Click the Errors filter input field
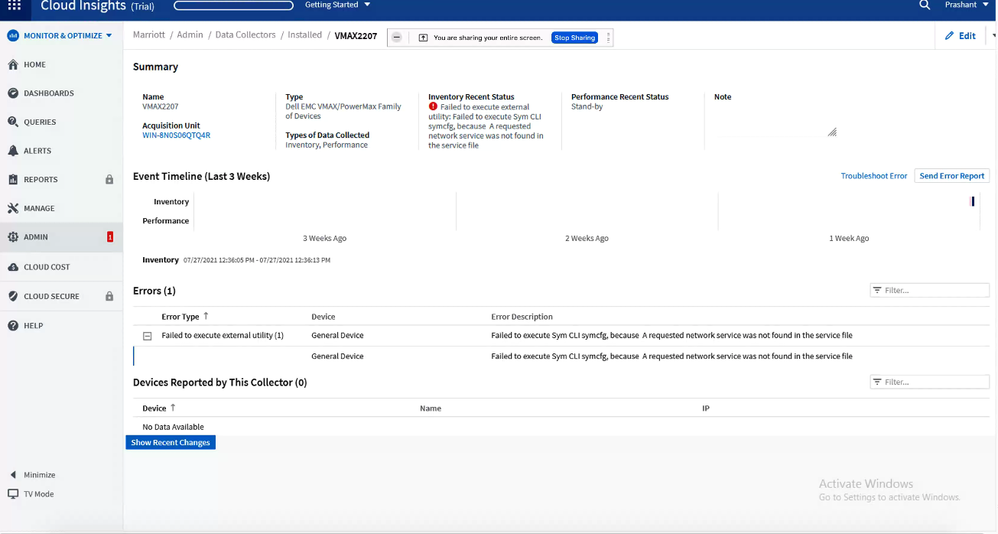Image resolution: width=998 pixels, height=534 pixels. coord(934,290)
